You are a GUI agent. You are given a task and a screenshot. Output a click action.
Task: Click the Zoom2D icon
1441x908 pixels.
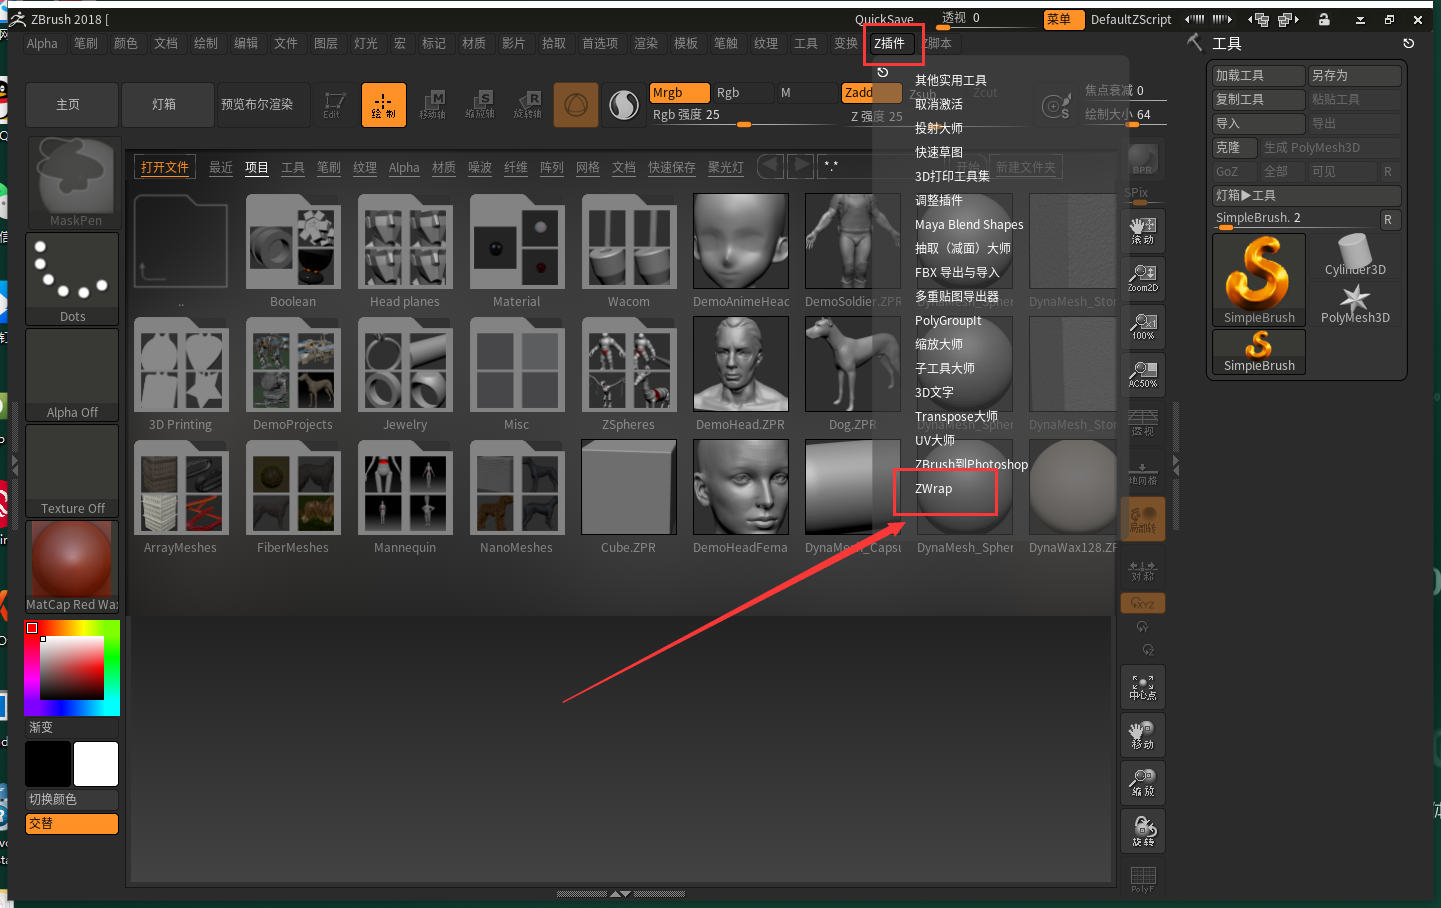[1143, 279]
